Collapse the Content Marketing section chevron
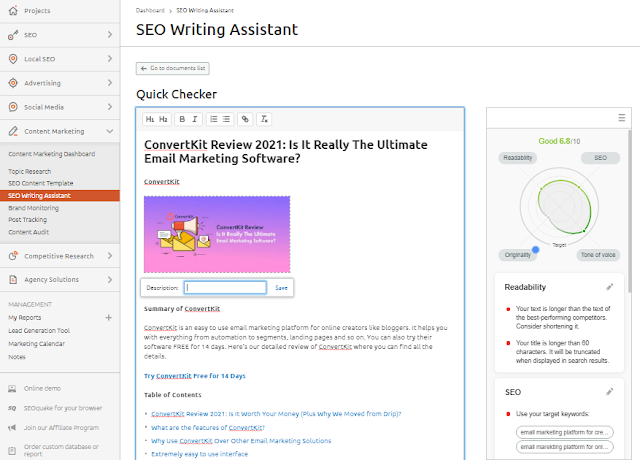Image resolution: width=640 pixels, height=460 pixels. [x=110, y=131]
